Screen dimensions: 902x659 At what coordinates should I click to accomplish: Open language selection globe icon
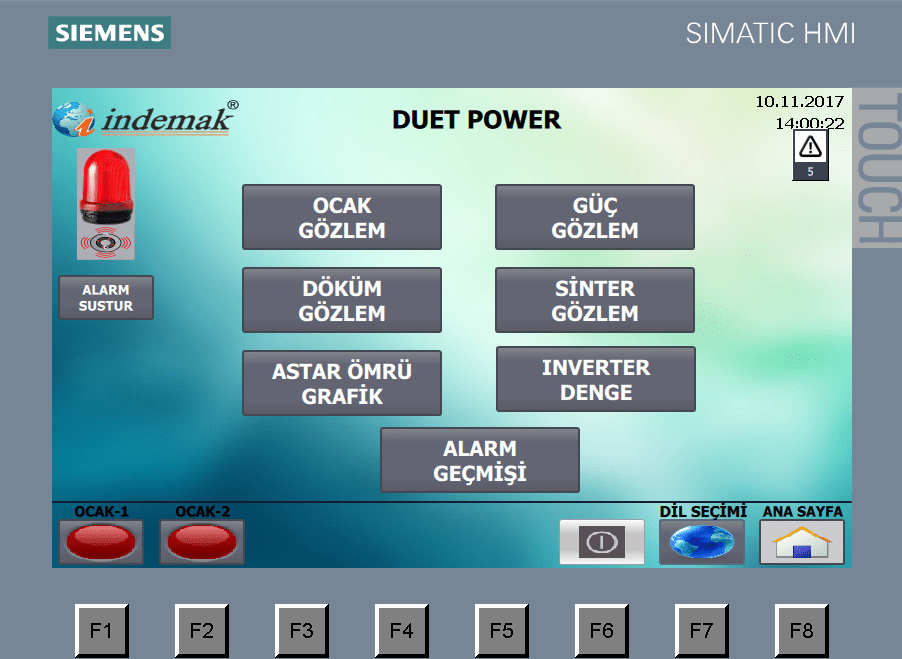click(x=702, y=542)
